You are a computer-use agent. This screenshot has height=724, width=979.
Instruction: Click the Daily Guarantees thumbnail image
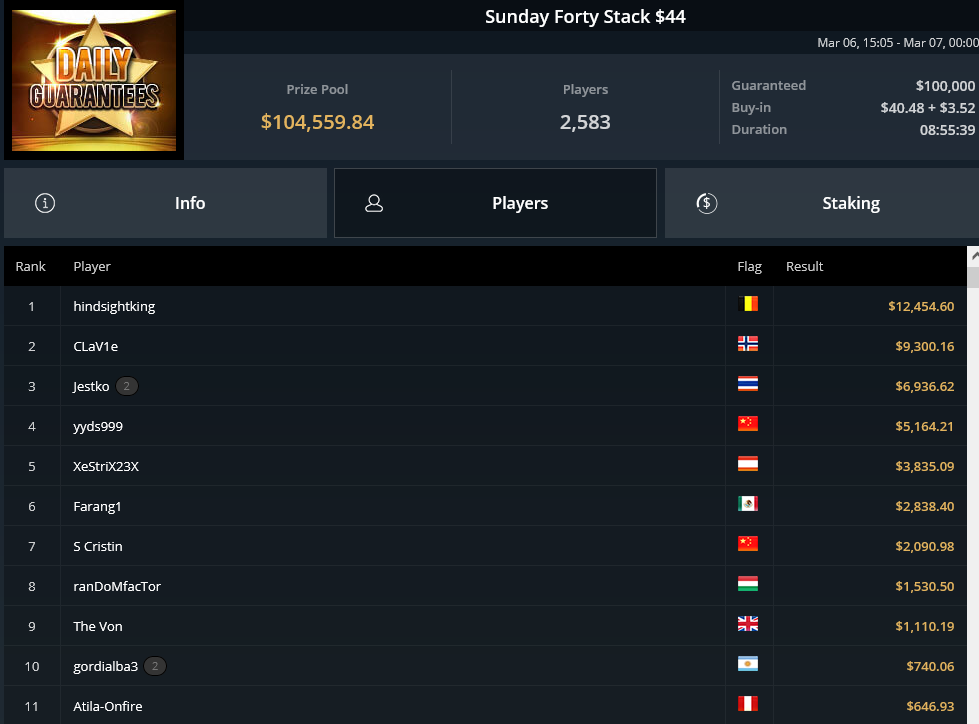(94, 80)
